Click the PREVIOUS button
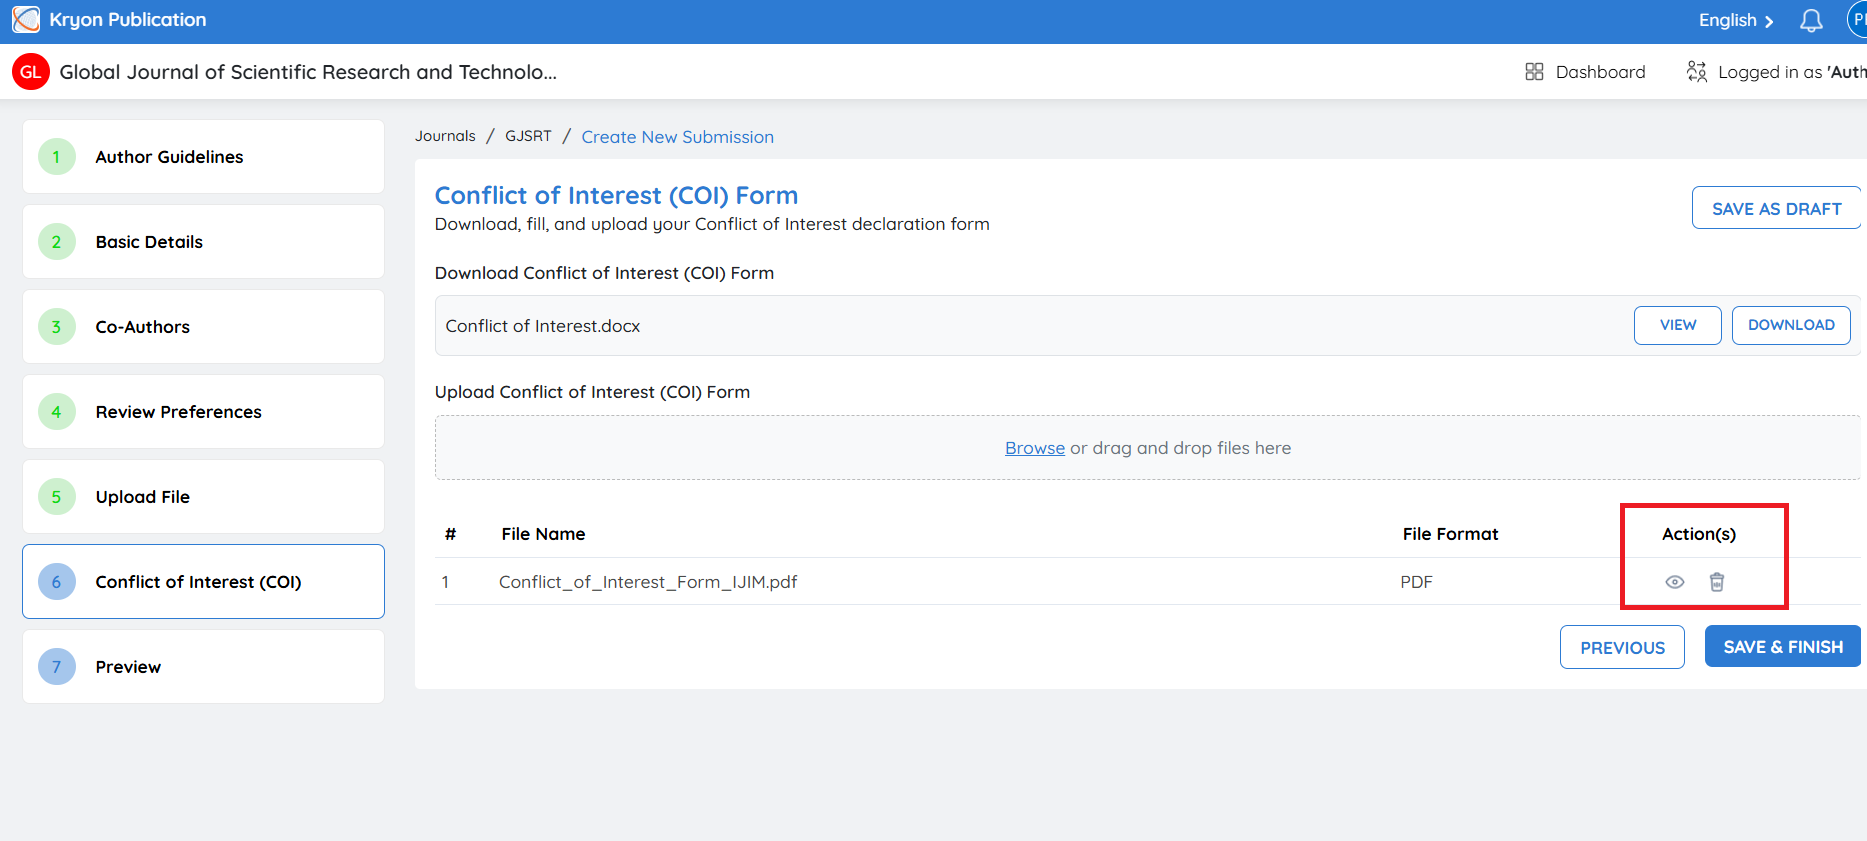This screenshot has height=841, width=1867. [x=1622, y=647]
